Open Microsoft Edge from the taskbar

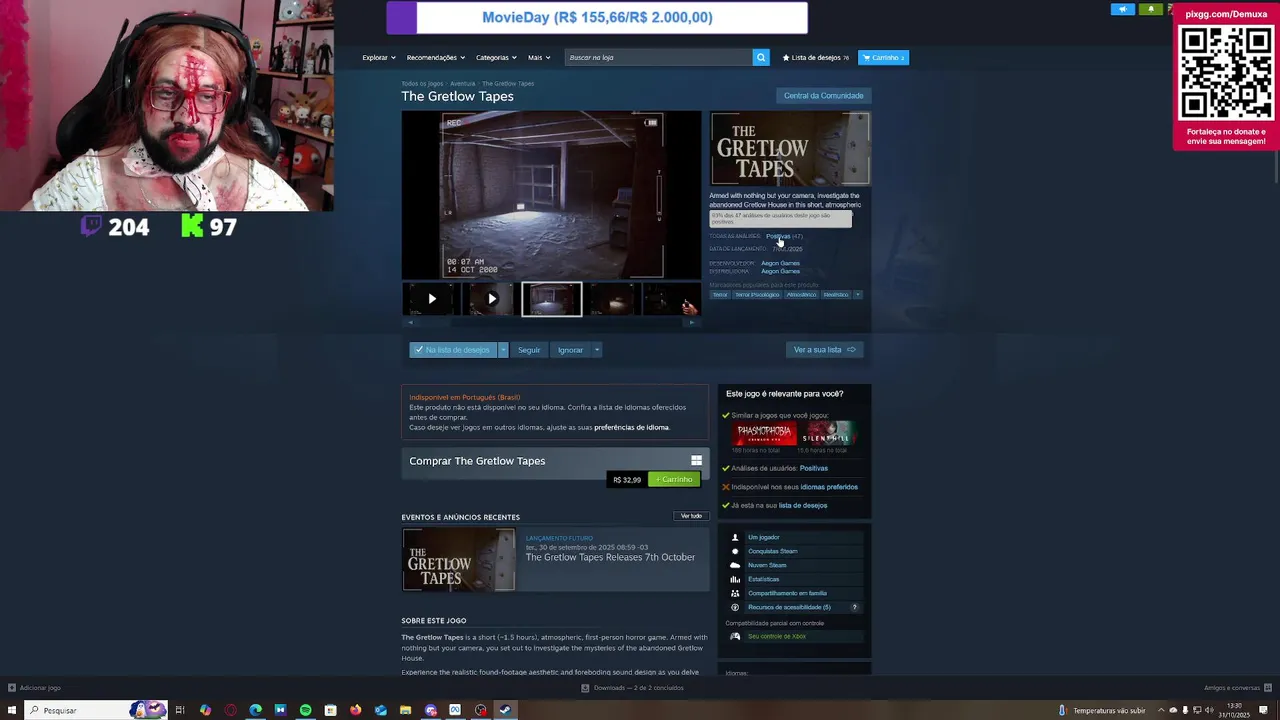pos(255,710)
